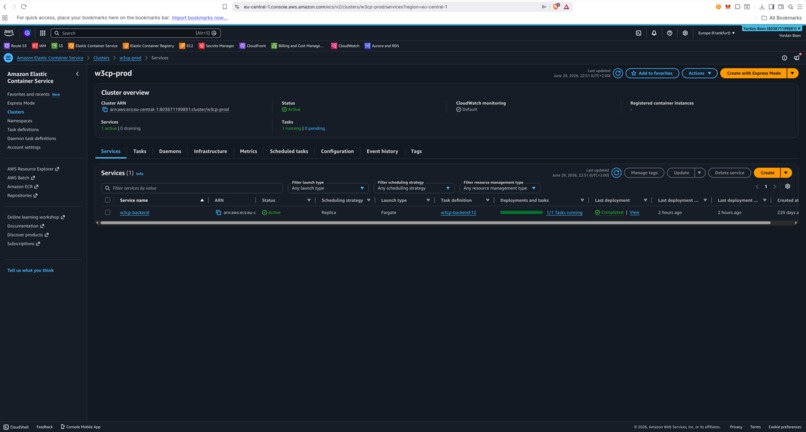
Task: Open the IAM shortcut
Action: [x=39, y=46]
